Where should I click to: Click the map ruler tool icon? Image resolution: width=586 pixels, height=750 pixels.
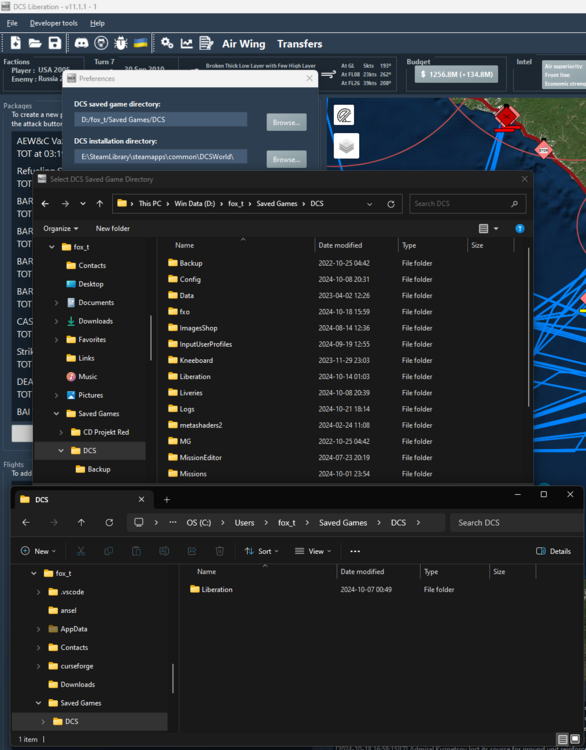pyautogui.click(x=344, y=115)
